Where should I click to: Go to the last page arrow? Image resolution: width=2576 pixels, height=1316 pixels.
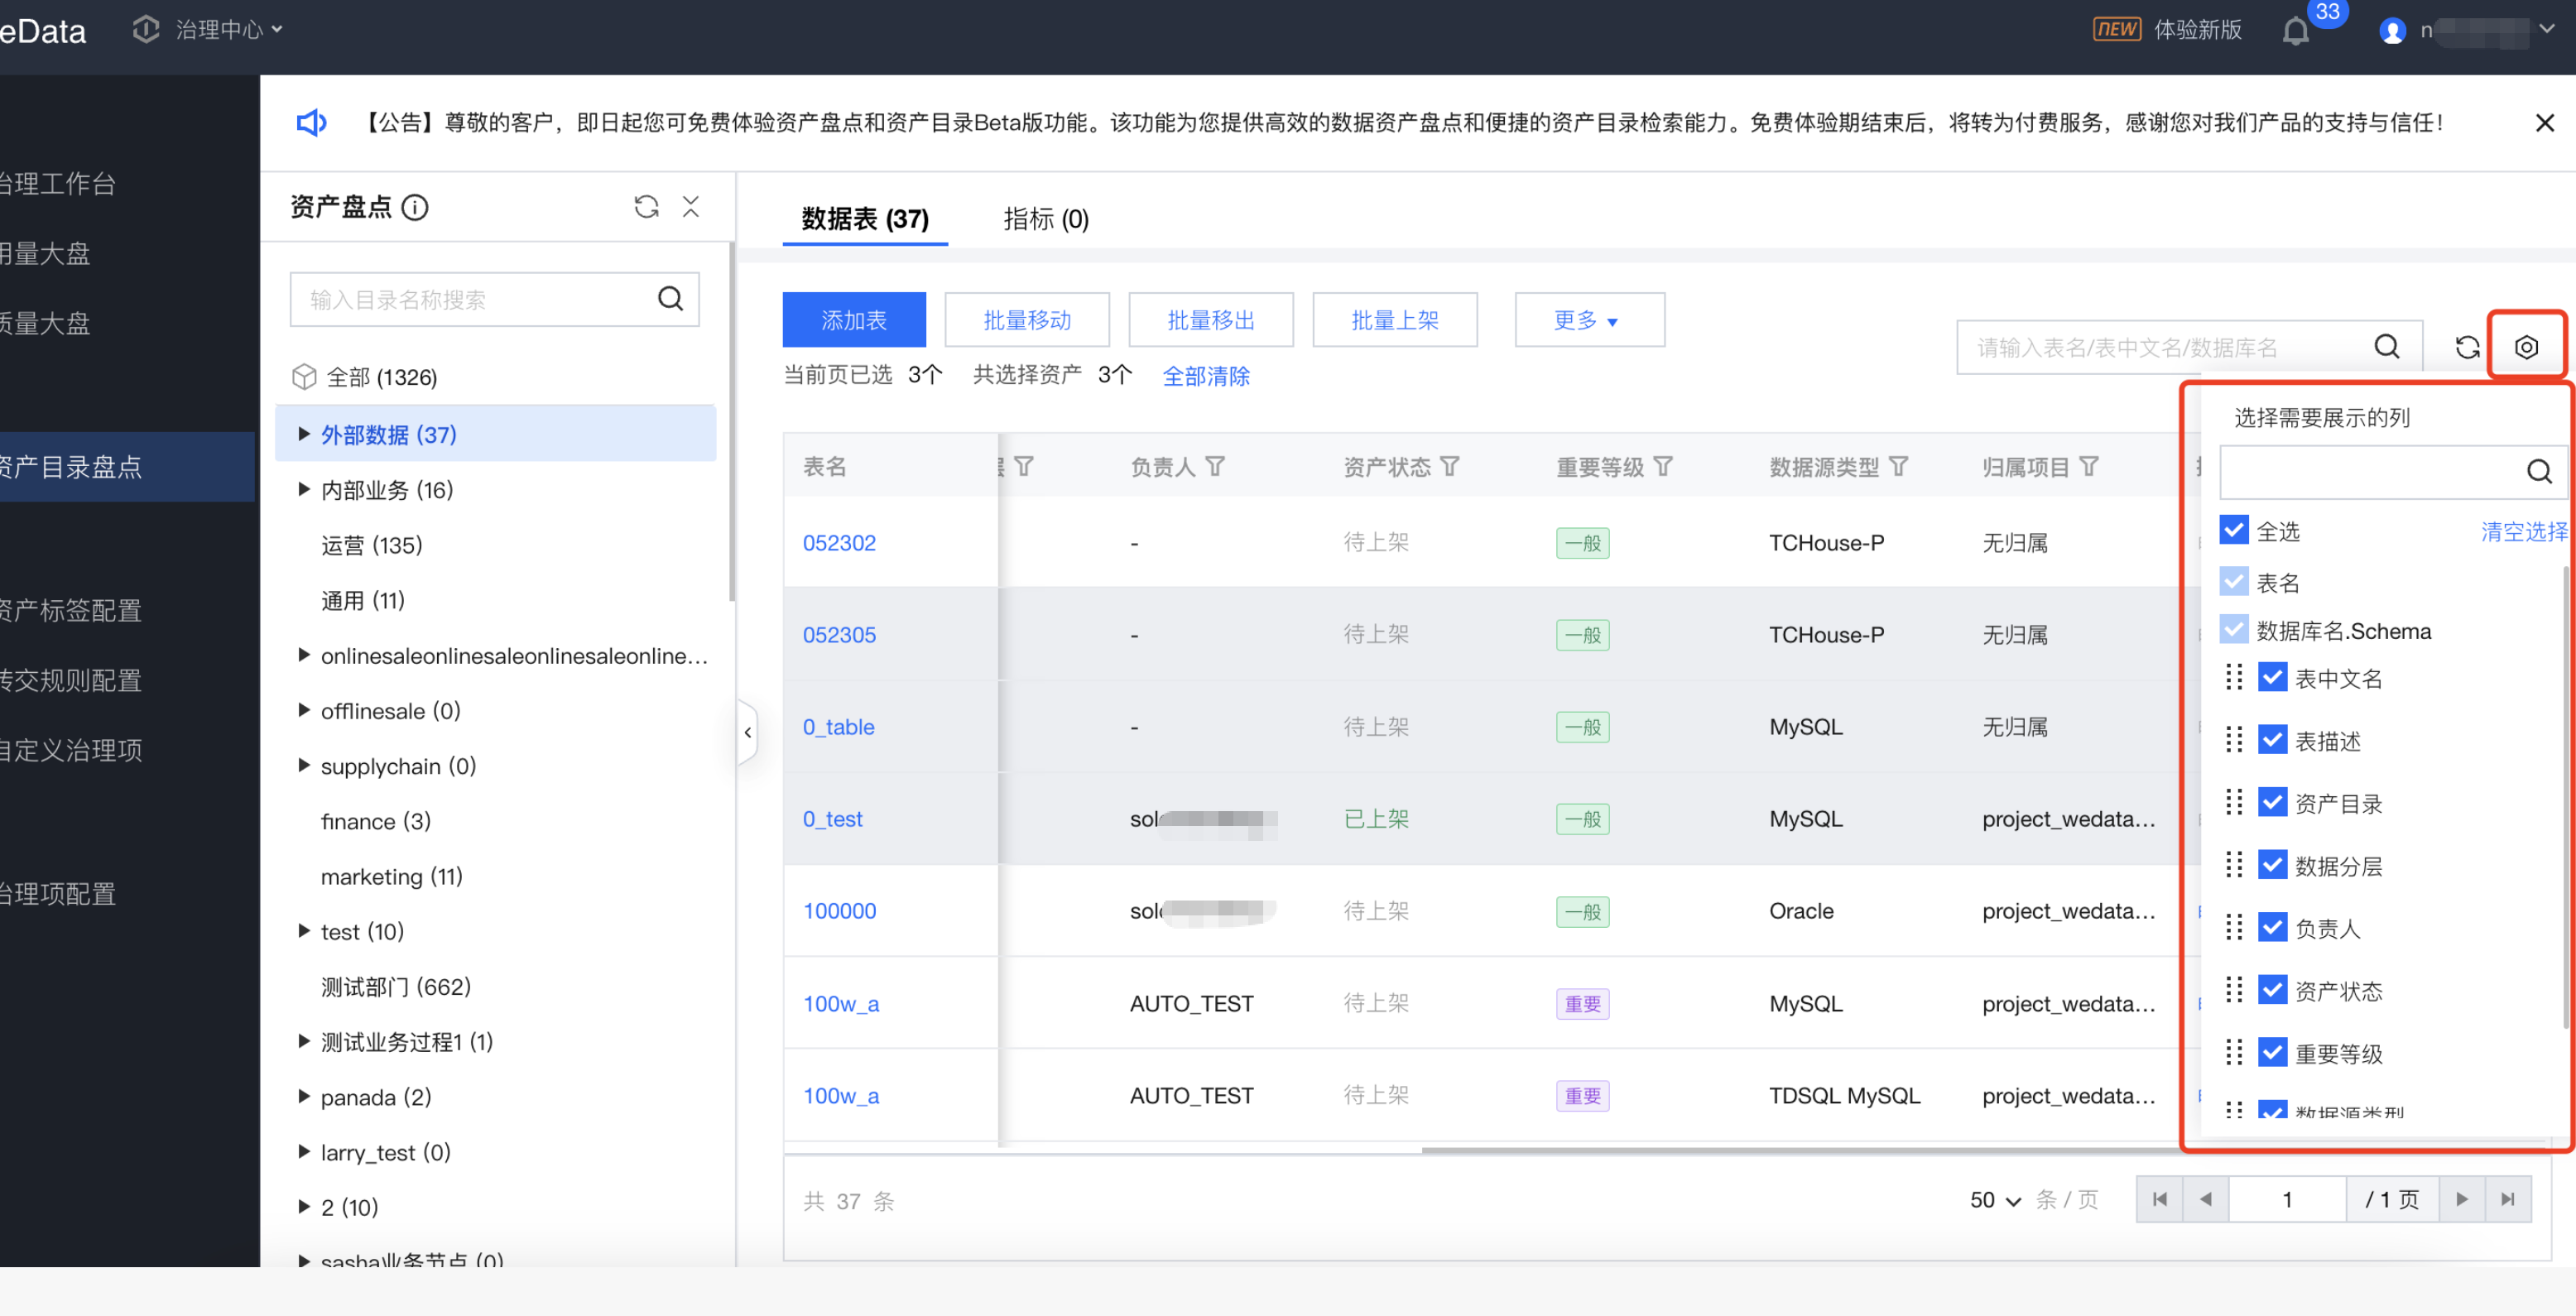pyautogui.click(x=2507, y=1199)
